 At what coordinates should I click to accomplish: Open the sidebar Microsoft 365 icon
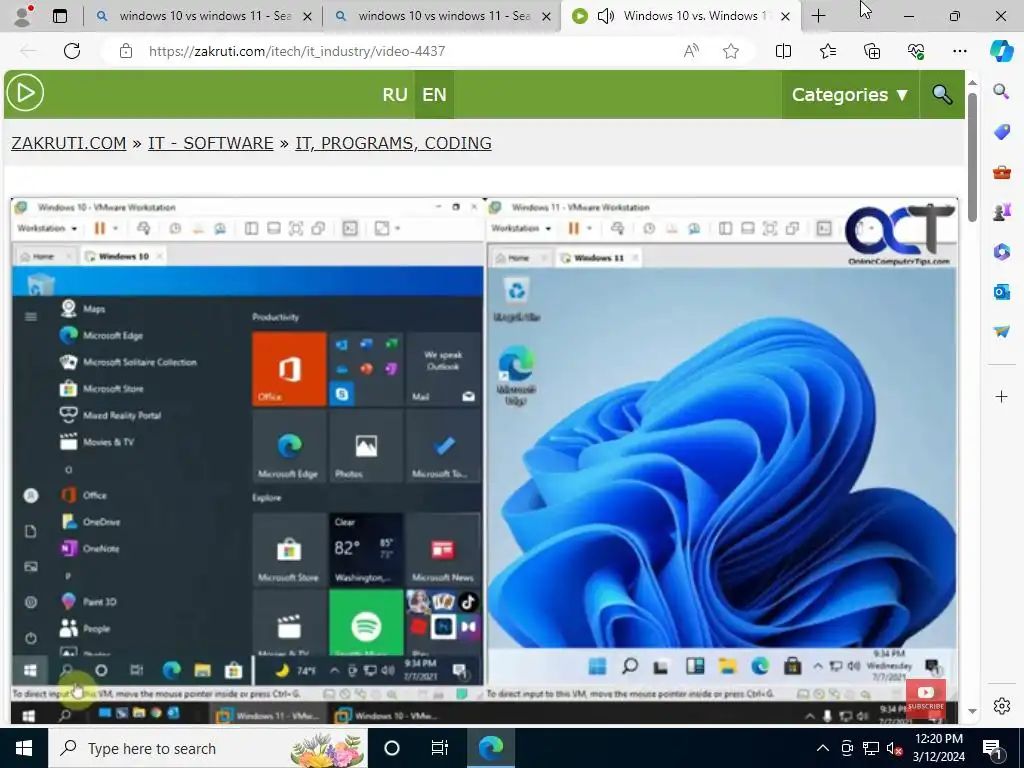pyautogui.click(x=1001, y=251)
